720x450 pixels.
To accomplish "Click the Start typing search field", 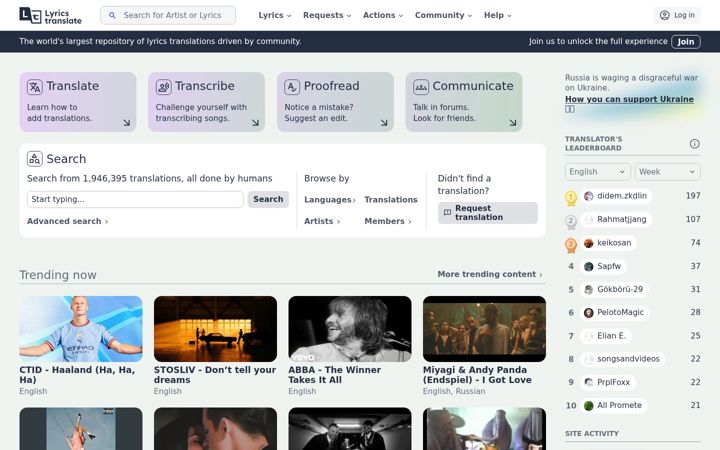I will pyautogui.click(x=135, y=199).
